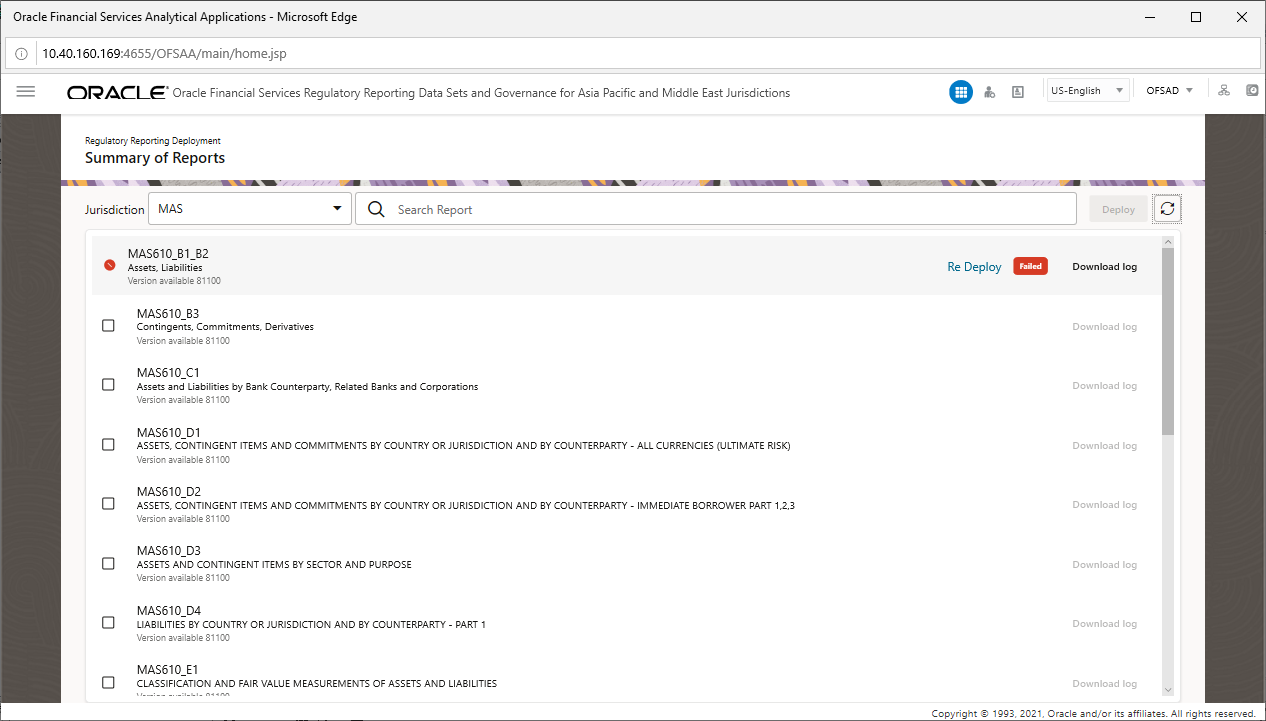
Task: Click the blue applications grid icon
Action: (x=960, y=92)
